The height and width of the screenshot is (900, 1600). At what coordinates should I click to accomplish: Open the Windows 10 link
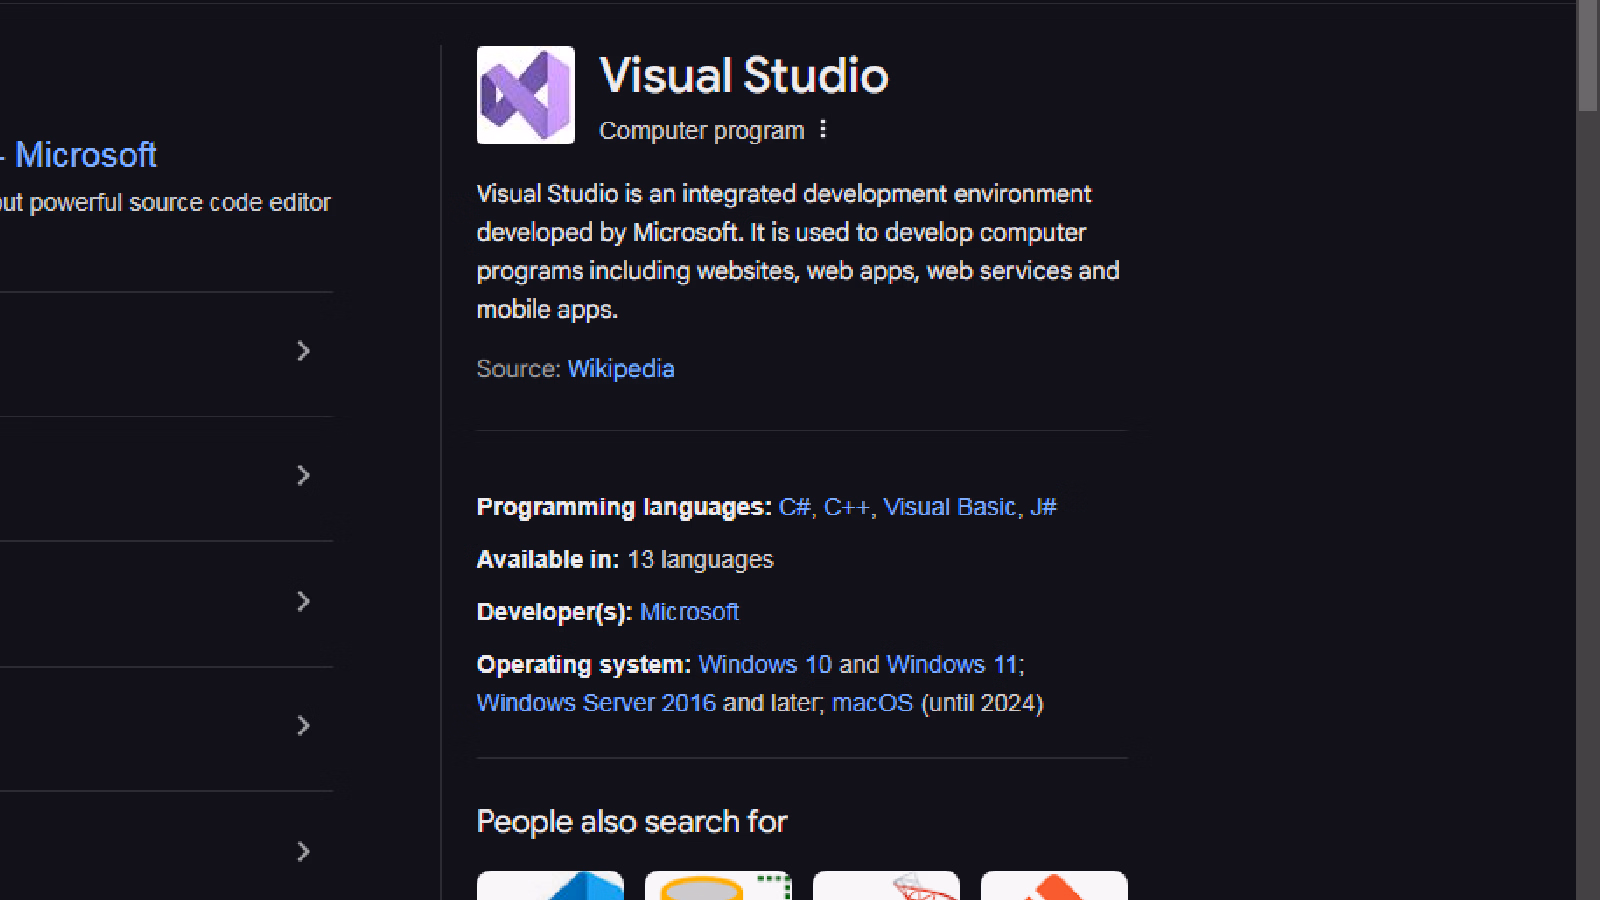[x=765, y=665]
